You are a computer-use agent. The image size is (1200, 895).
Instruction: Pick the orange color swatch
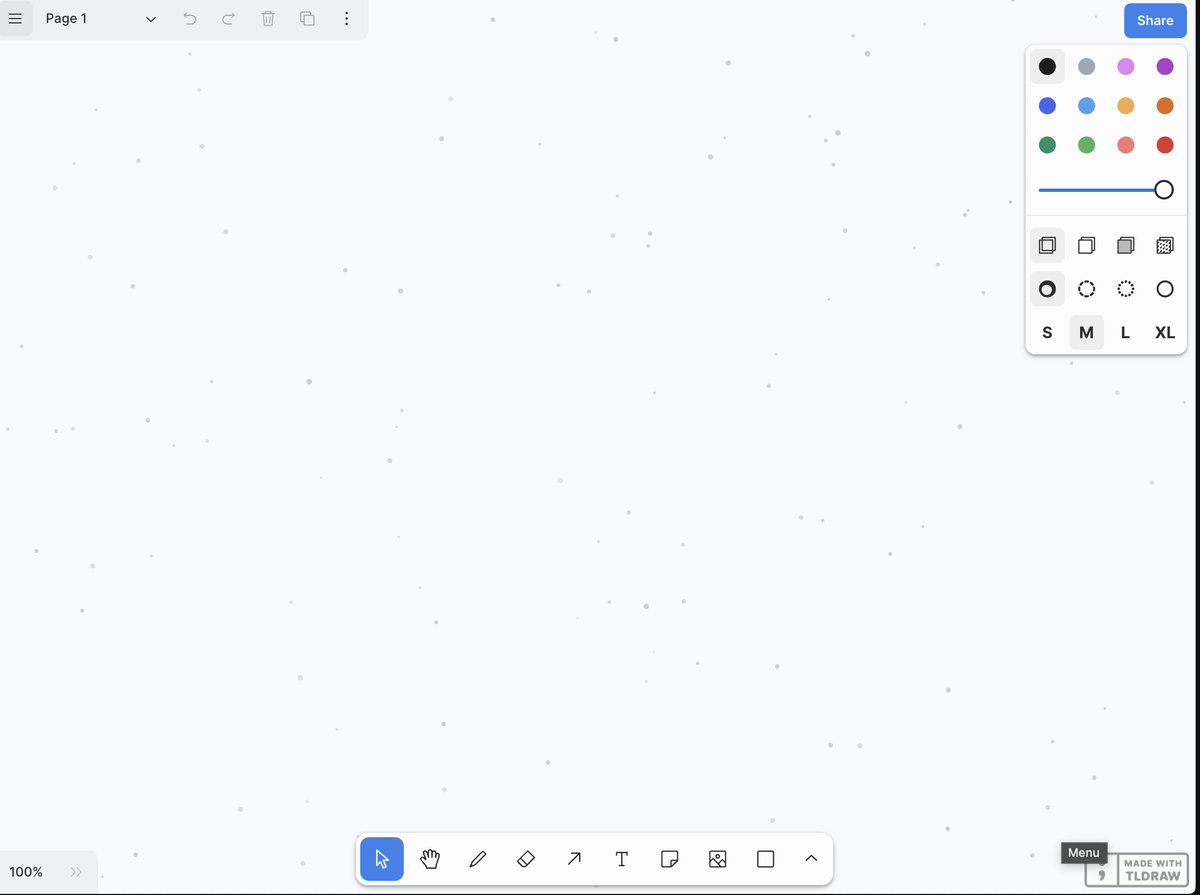tap(1165, 106)
